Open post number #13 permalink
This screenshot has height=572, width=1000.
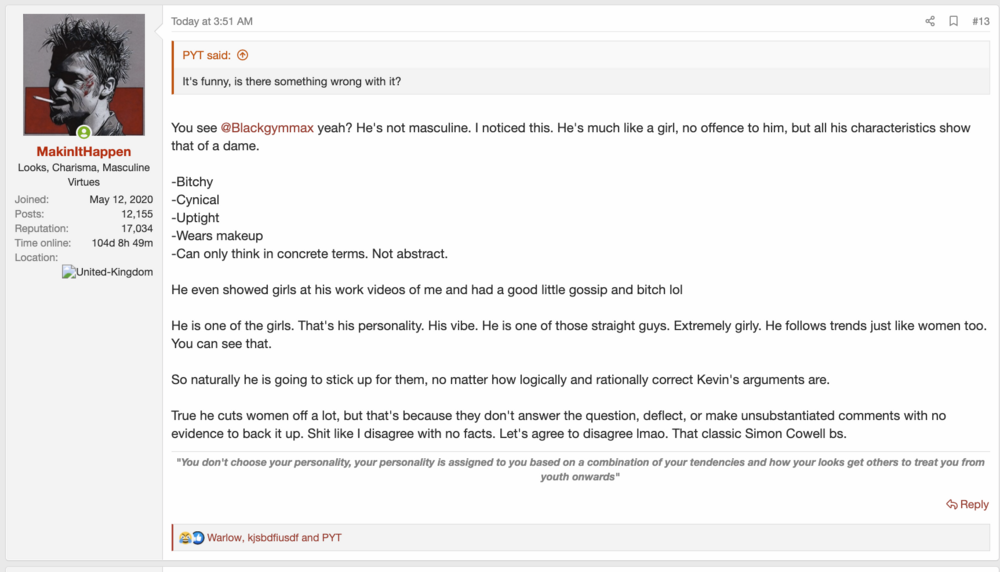click(x=981, y=21)
